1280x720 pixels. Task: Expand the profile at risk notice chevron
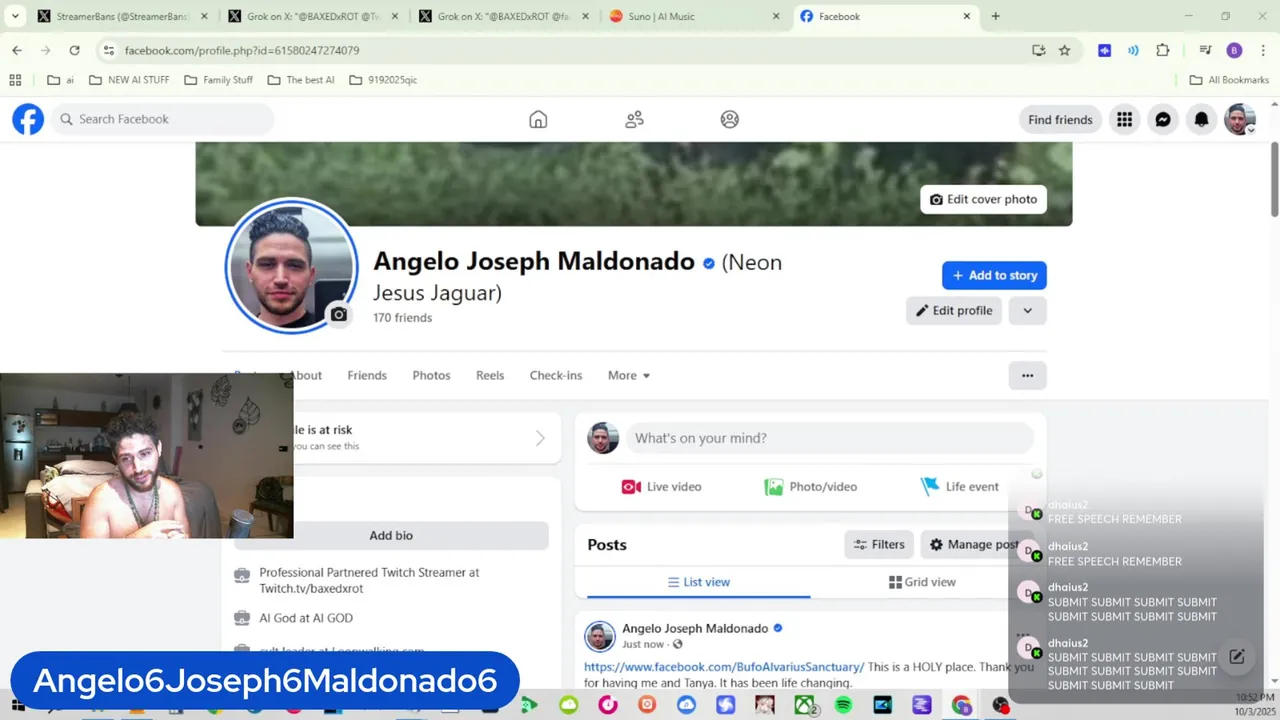pyautogui.click(x=540, y=438)
